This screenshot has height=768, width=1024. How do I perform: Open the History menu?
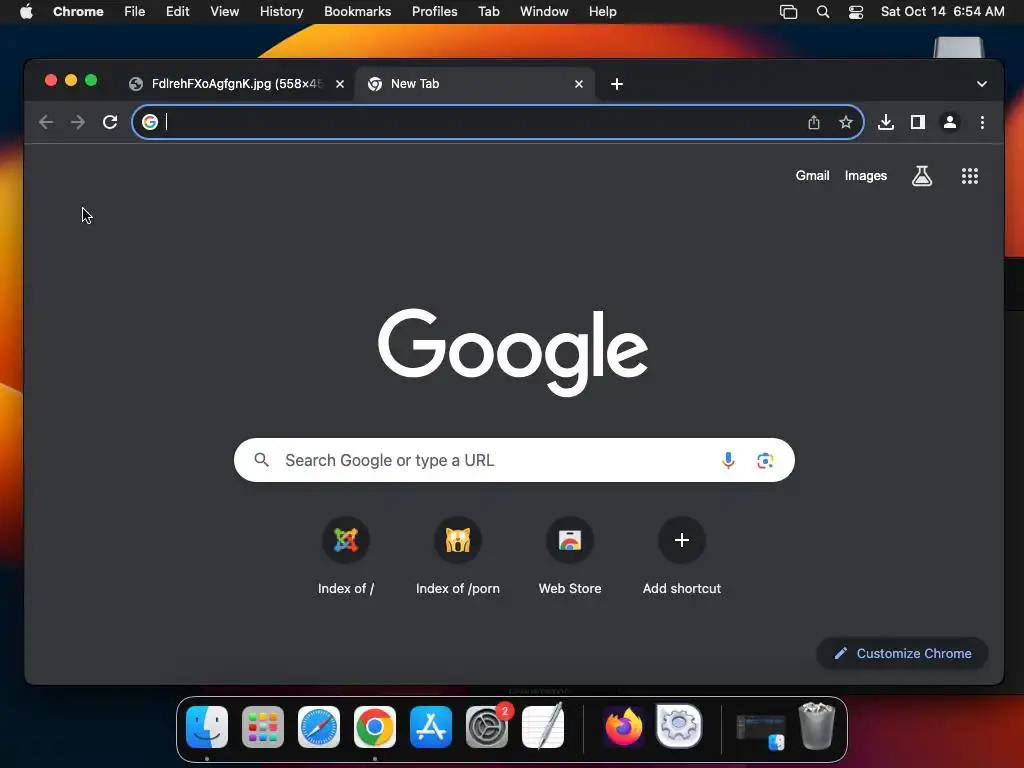tap(281, 12)
